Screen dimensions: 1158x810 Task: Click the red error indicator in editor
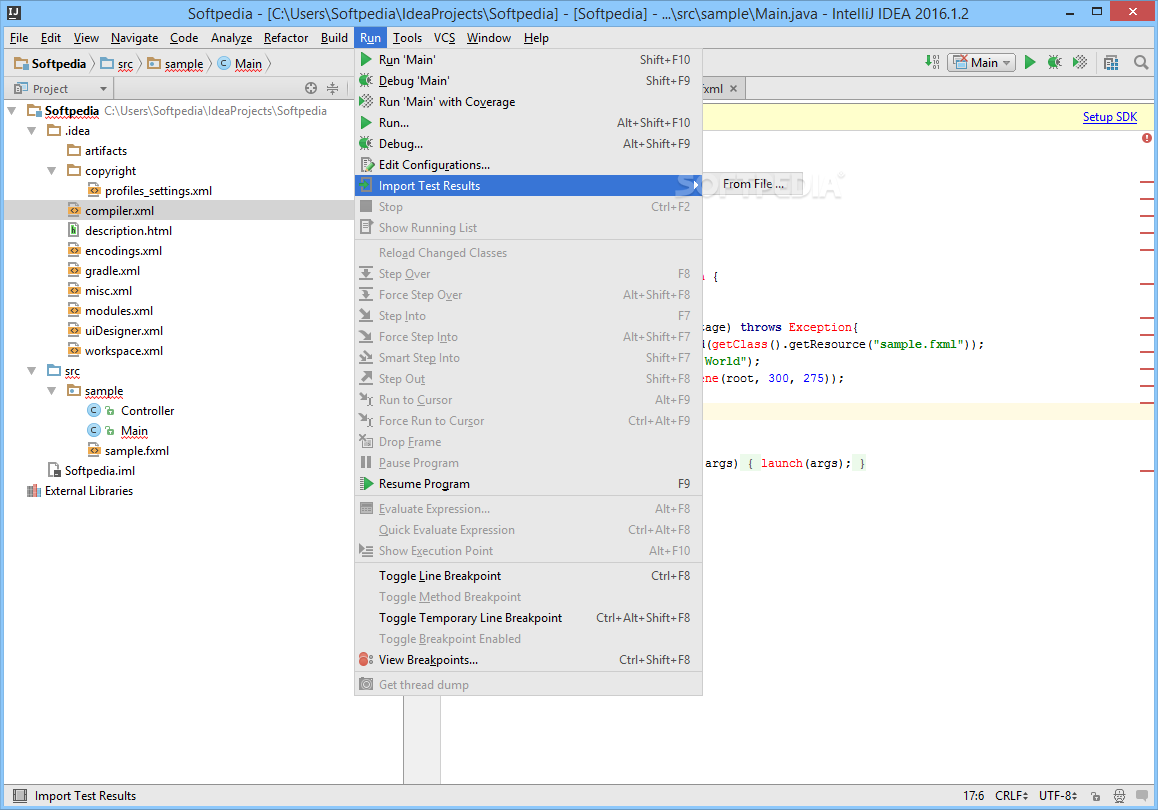pyautogui.click(x=1146, y=138)
